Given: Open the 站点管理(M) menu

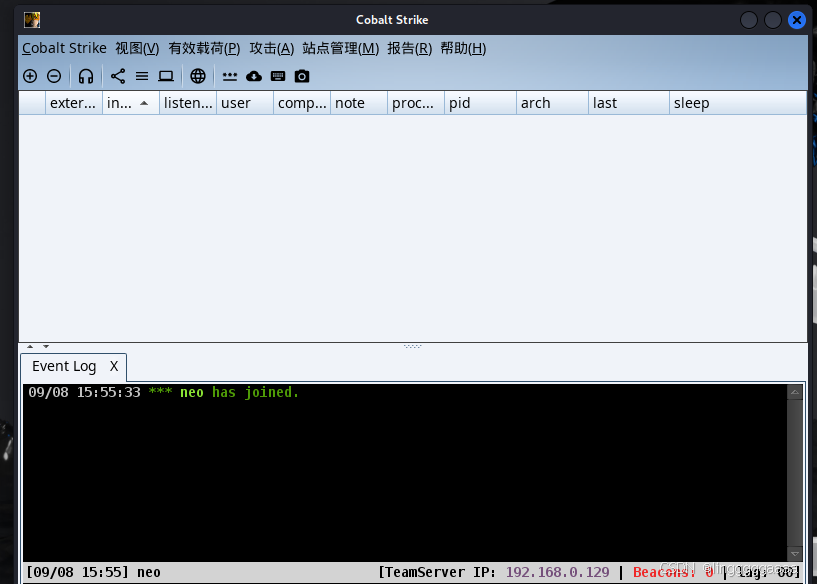Looking at the screenshot, I should 341,48.
